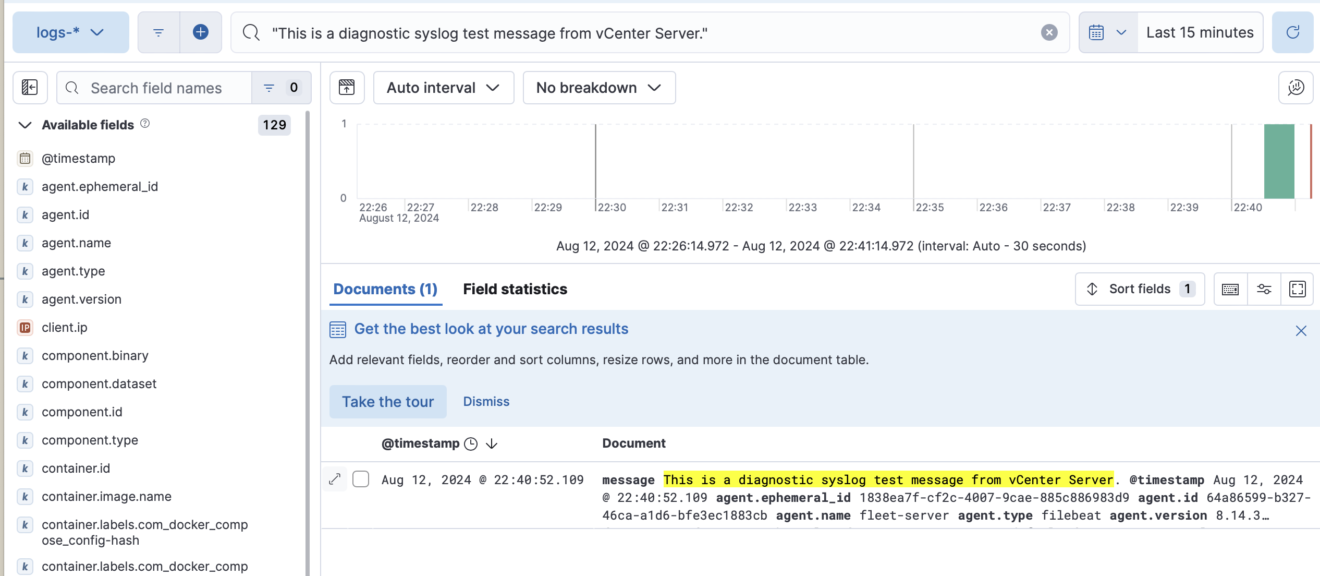
Task: Enter fullscreen mode for the document table
Action: [x=1297, y=289]
